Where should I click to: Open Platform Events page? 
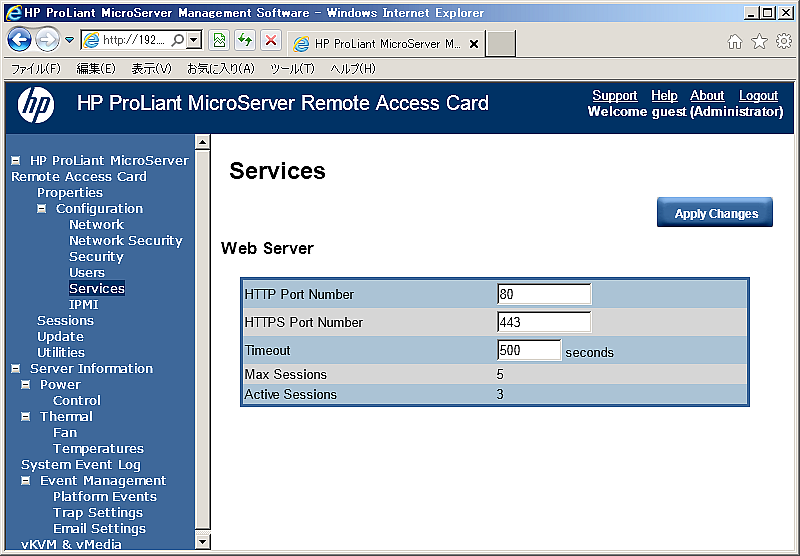click(x=105, y=497)
